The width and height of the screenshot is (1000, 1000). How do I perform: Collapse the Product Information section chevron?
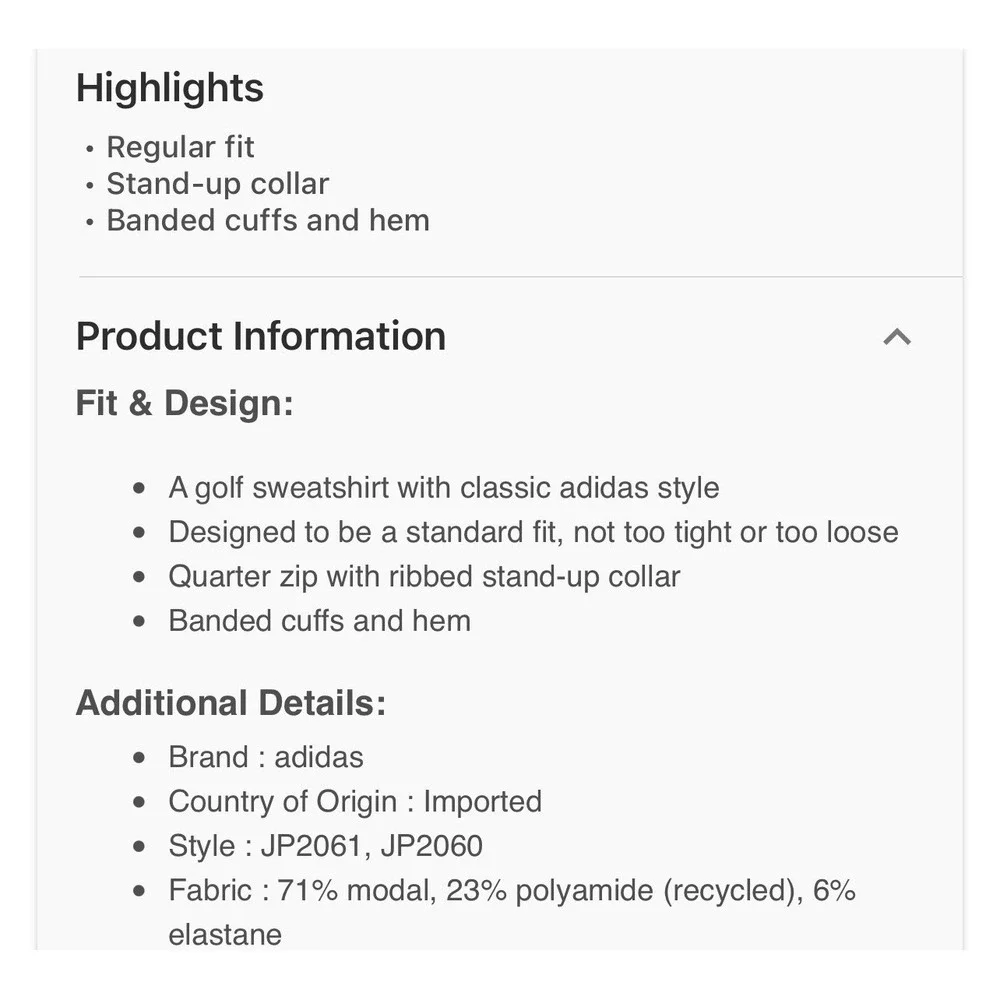click(897, 337)
